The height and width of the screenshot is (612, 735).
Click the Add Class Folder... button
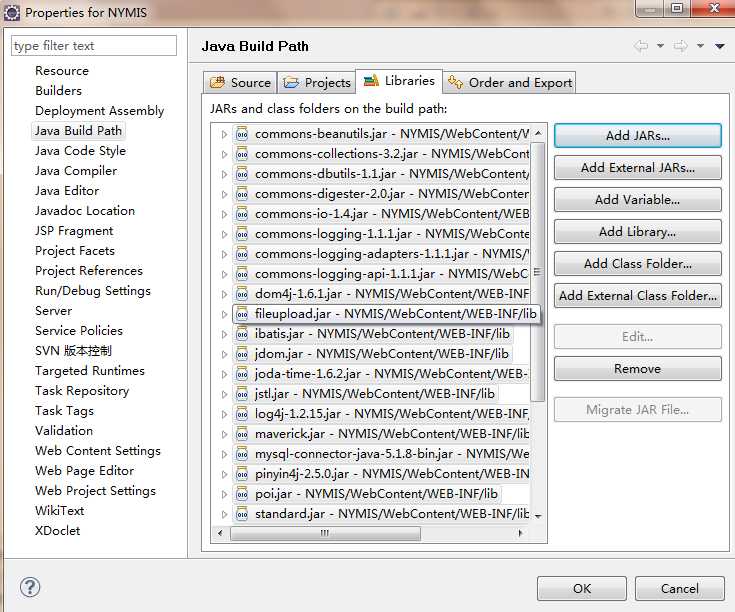click(x=638, y=264)
